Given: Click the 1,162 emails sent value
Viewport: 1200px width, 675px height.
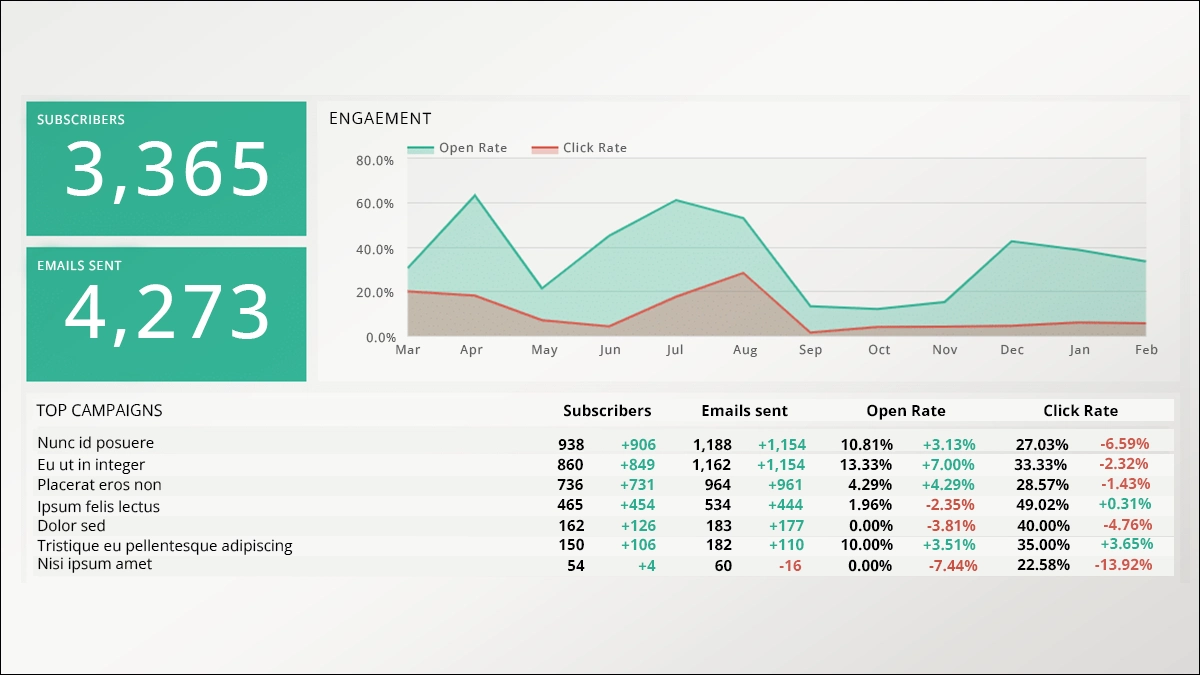Looking at the screenshot, I should coord(712,465).
